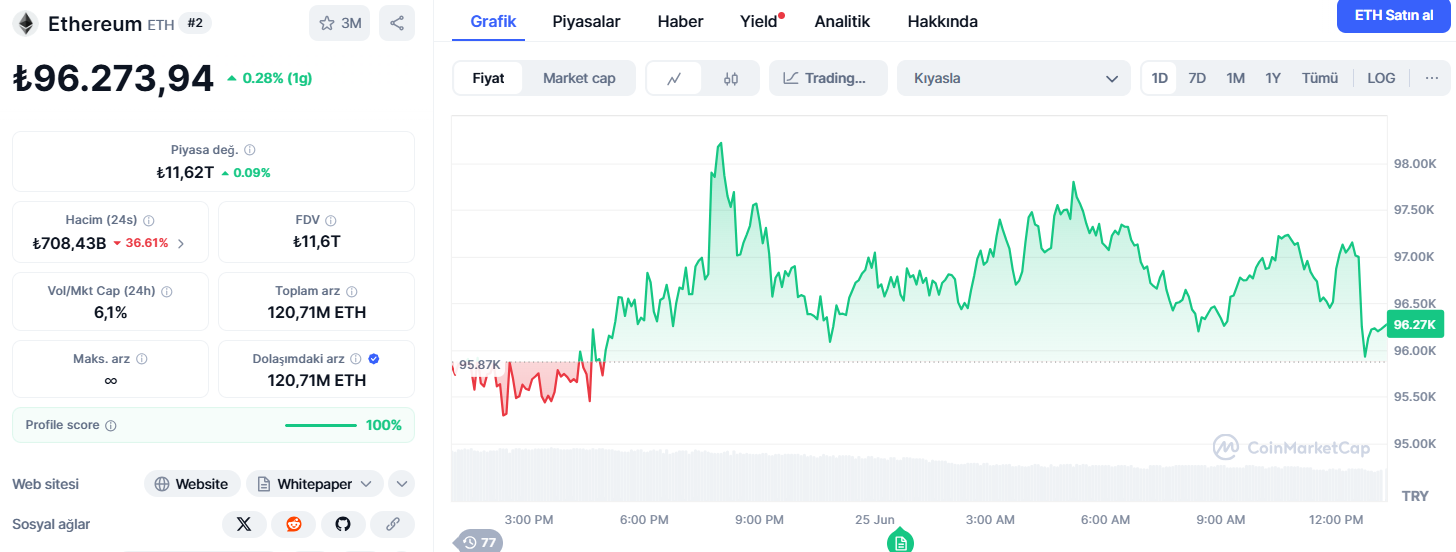Screen dimensions: 1456x552
Task: Click info icon next to Vol/Mkt Cap (24h)
Action: [167, 291]
